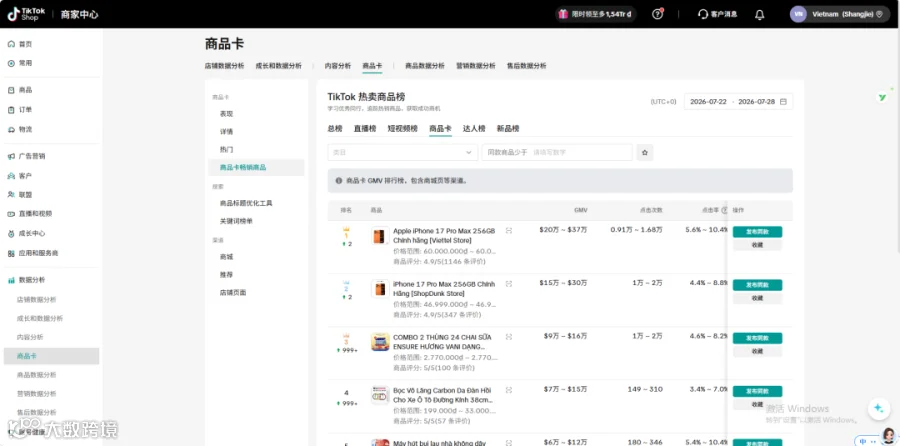Switch to 短视频榜 tab
The image size is (900, 446).
[x=402, y=129]
